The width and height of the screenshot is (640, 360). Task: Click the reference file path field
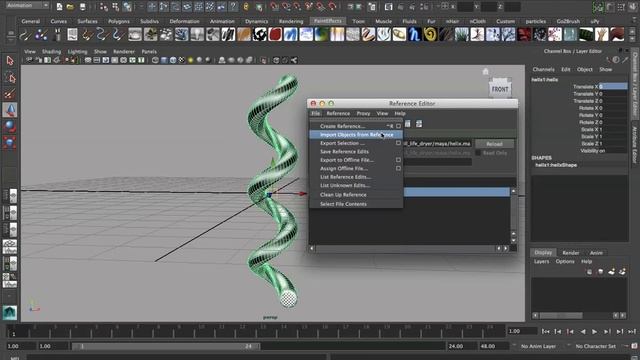tap(437, 144)
